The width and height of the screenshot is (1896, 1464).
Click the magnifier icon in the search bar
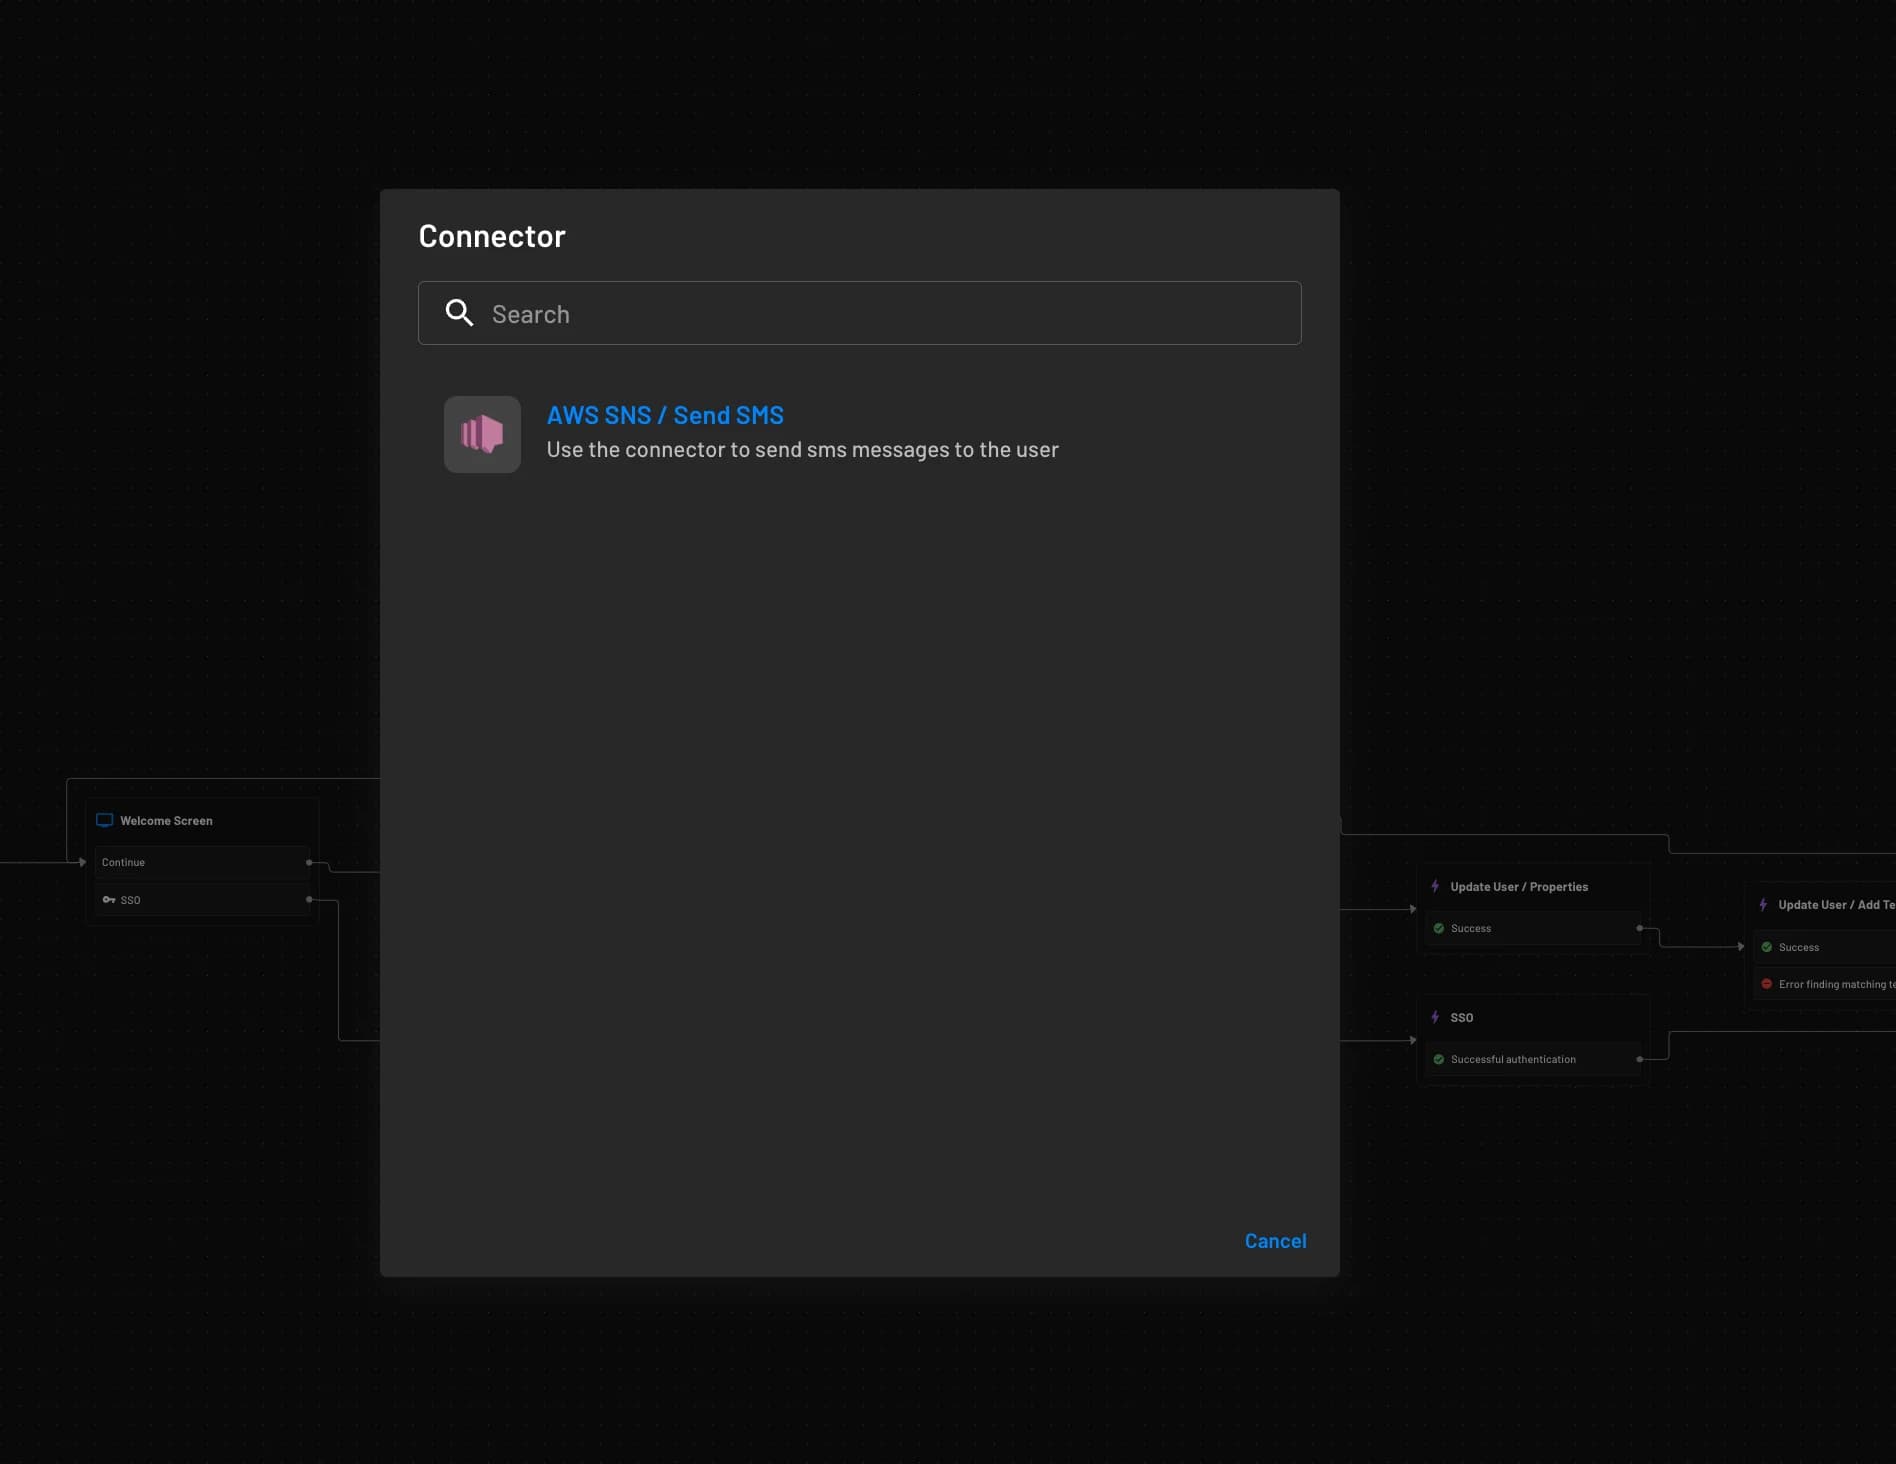[460, 313]
